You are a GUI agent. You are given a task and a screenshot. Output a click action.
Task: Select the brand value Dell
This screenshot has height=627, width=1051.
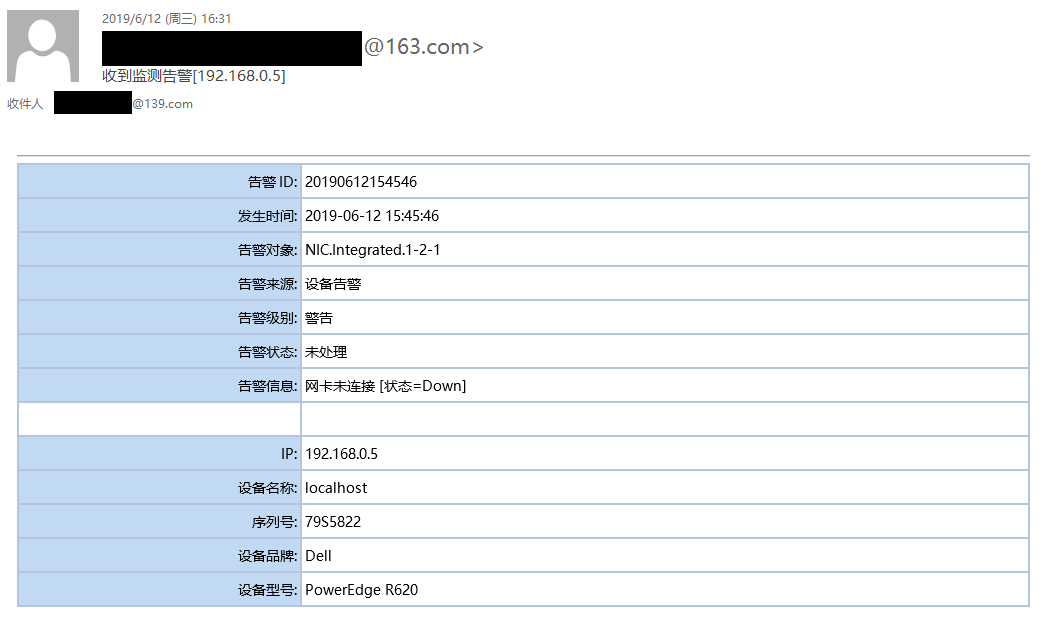point(318,556)
